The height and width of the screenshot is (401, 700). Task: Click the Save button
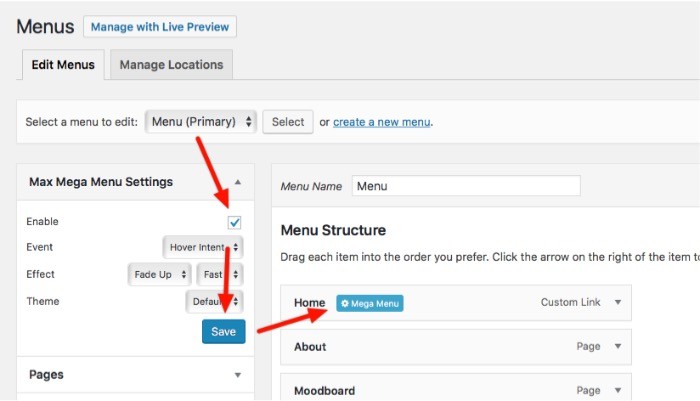(223, 332)
